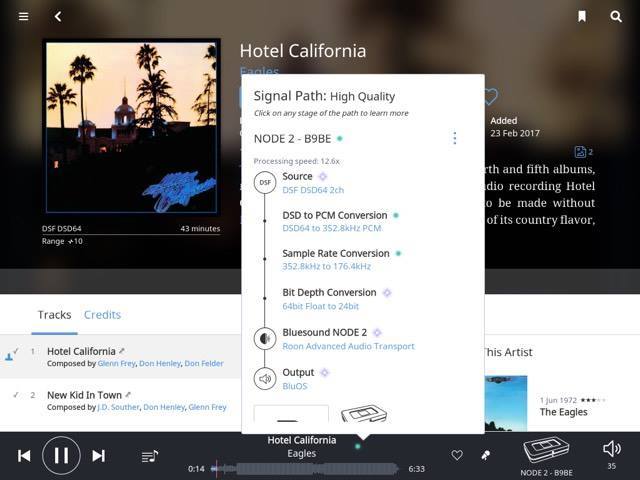640x480 pixels.
Task: Click Range 10 dynamic range label
Action: tap(62, 241)
